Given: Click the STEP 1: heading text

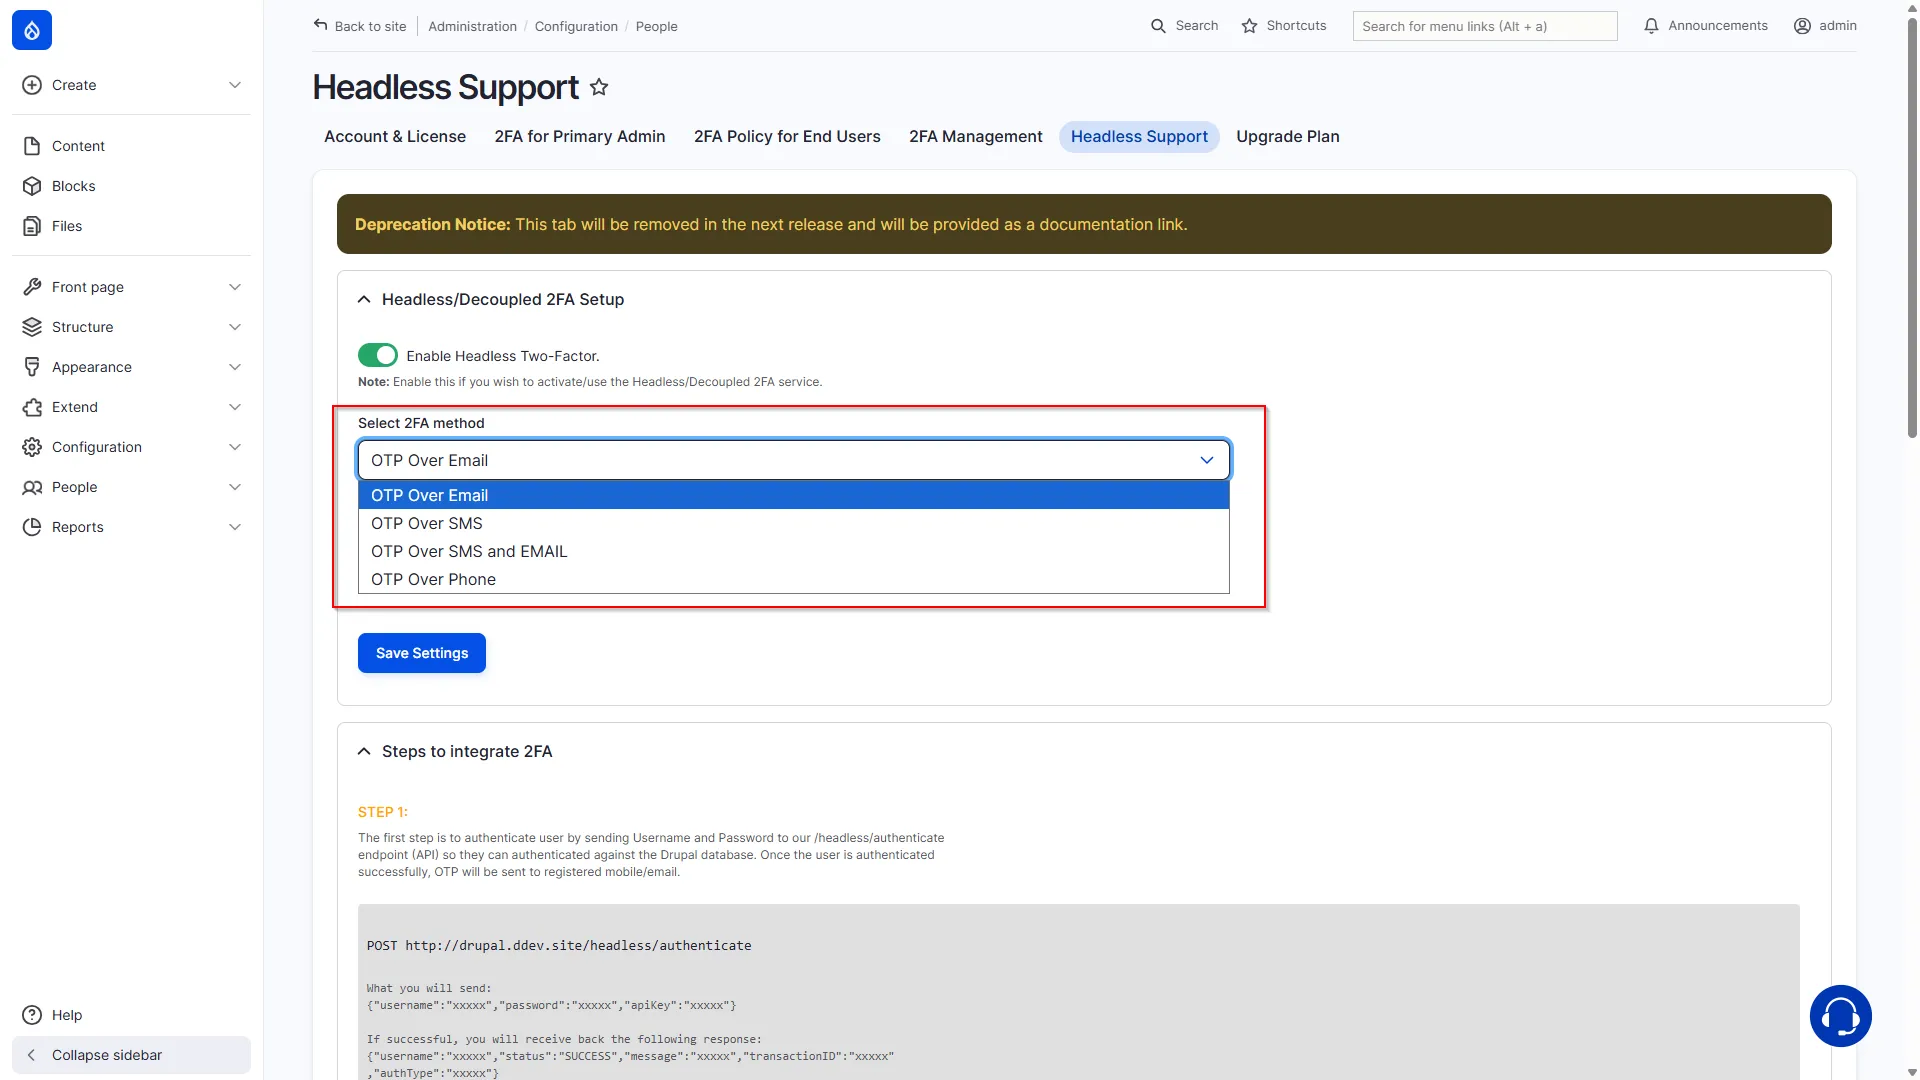Looking at the screenshot, I should (383, 812).
